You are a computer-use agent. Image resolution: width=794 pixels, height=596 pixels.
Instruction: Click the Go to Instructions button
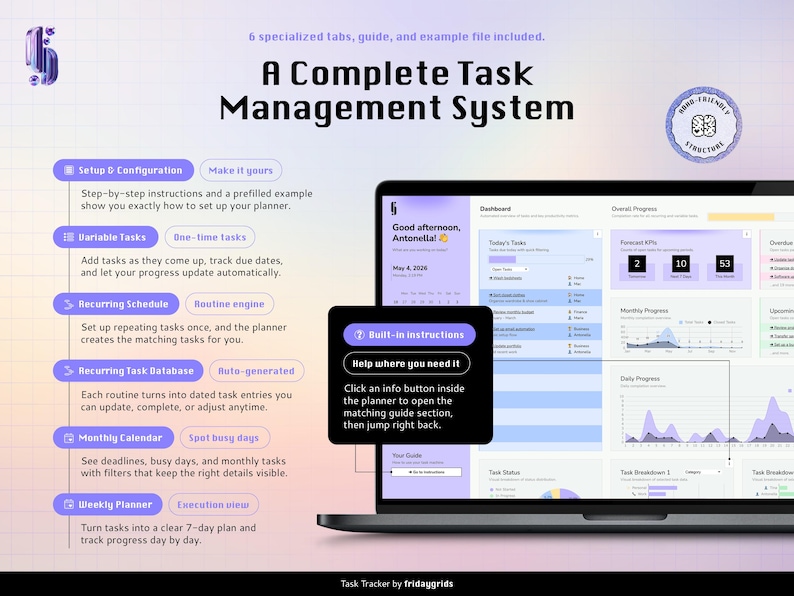pos(426,472)
